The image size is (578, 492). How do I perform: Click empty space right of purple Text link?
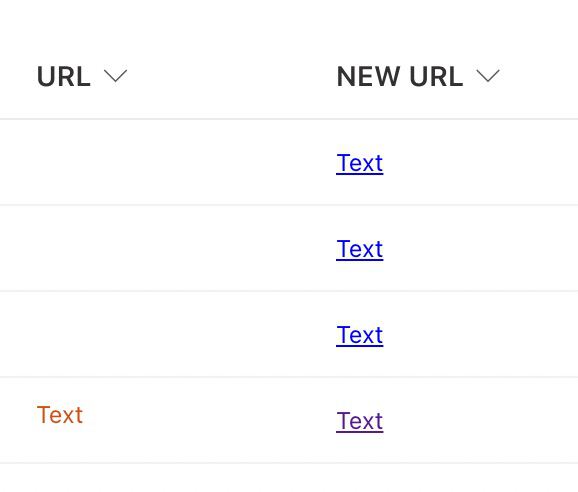481,420
